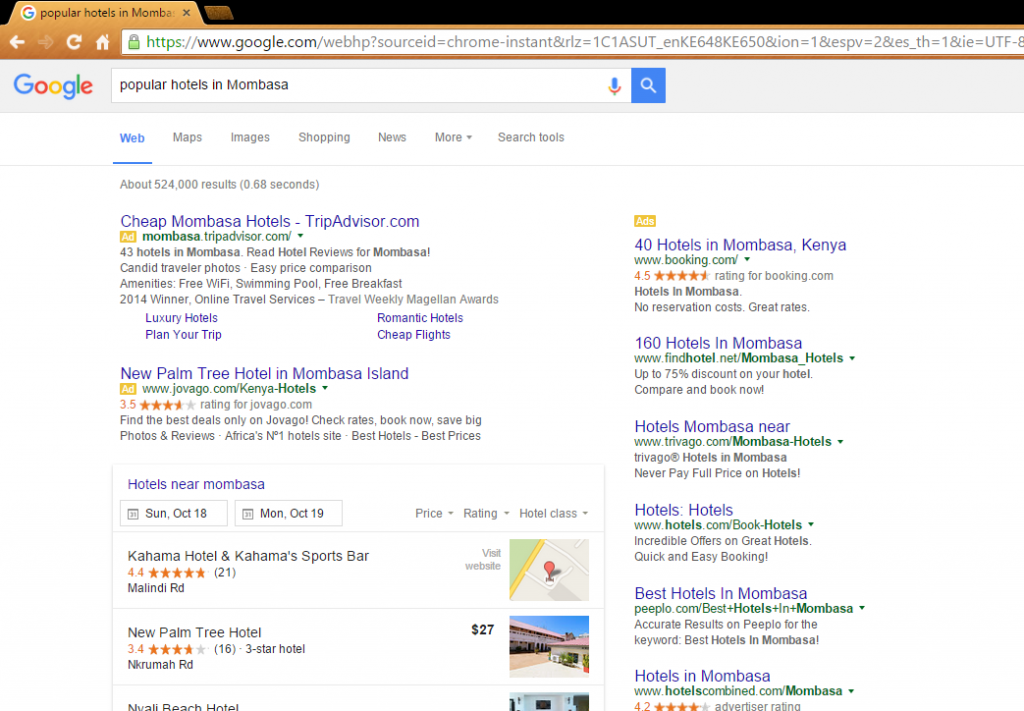
Task: Expand arrow beside mombasa.tripadvisor.com URL
Action: tap(300, 236)
